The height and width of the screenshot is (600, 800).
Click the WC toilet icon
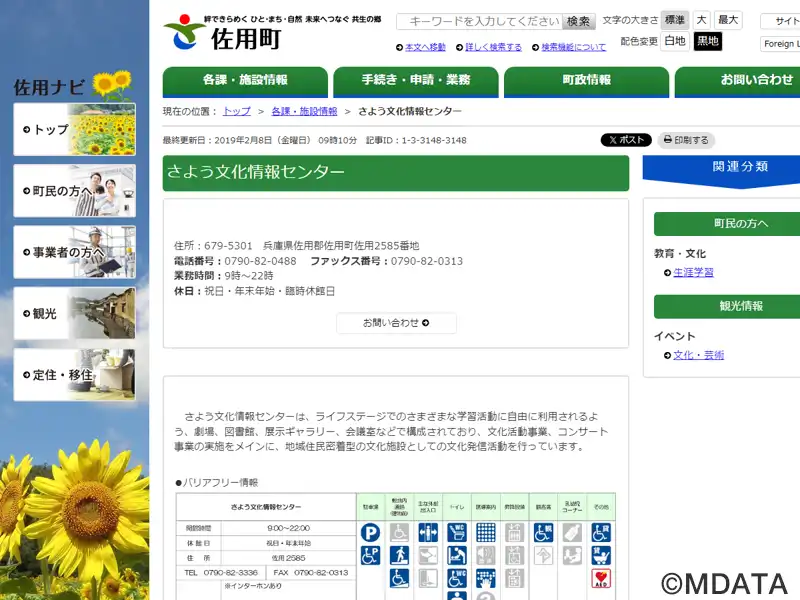click(x=457, y=533)
